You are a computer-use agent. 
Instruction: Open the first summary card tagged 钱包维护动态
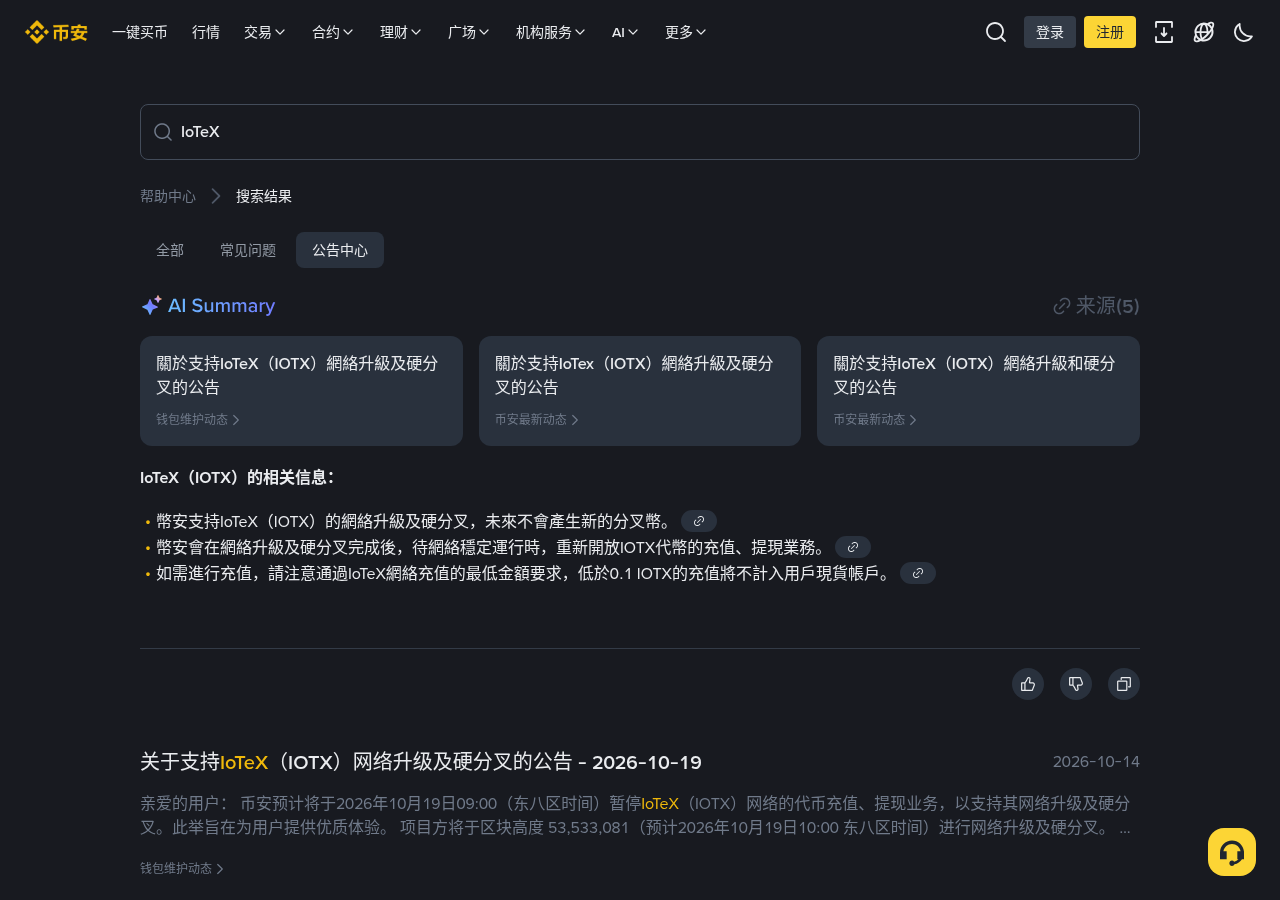(301, 391)
